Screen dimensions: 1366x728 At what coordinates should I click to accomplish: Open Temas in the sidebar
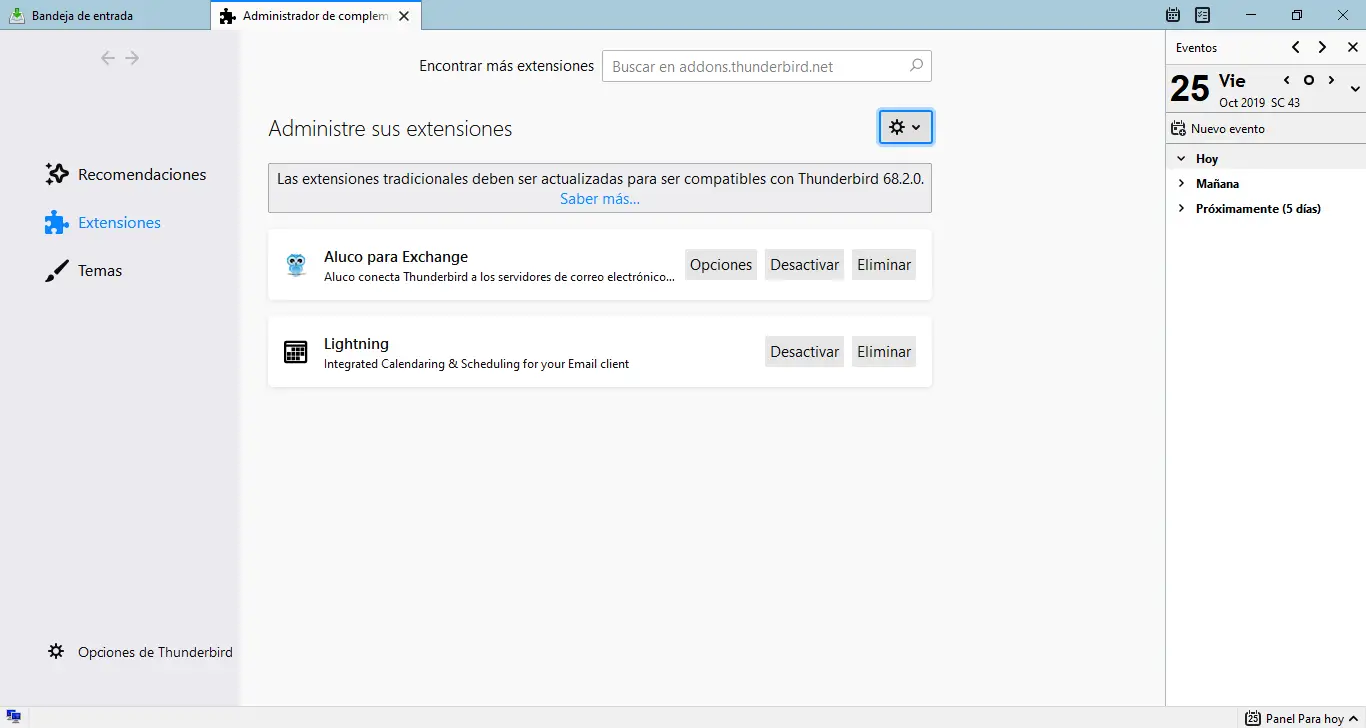(x=84, y=270)
